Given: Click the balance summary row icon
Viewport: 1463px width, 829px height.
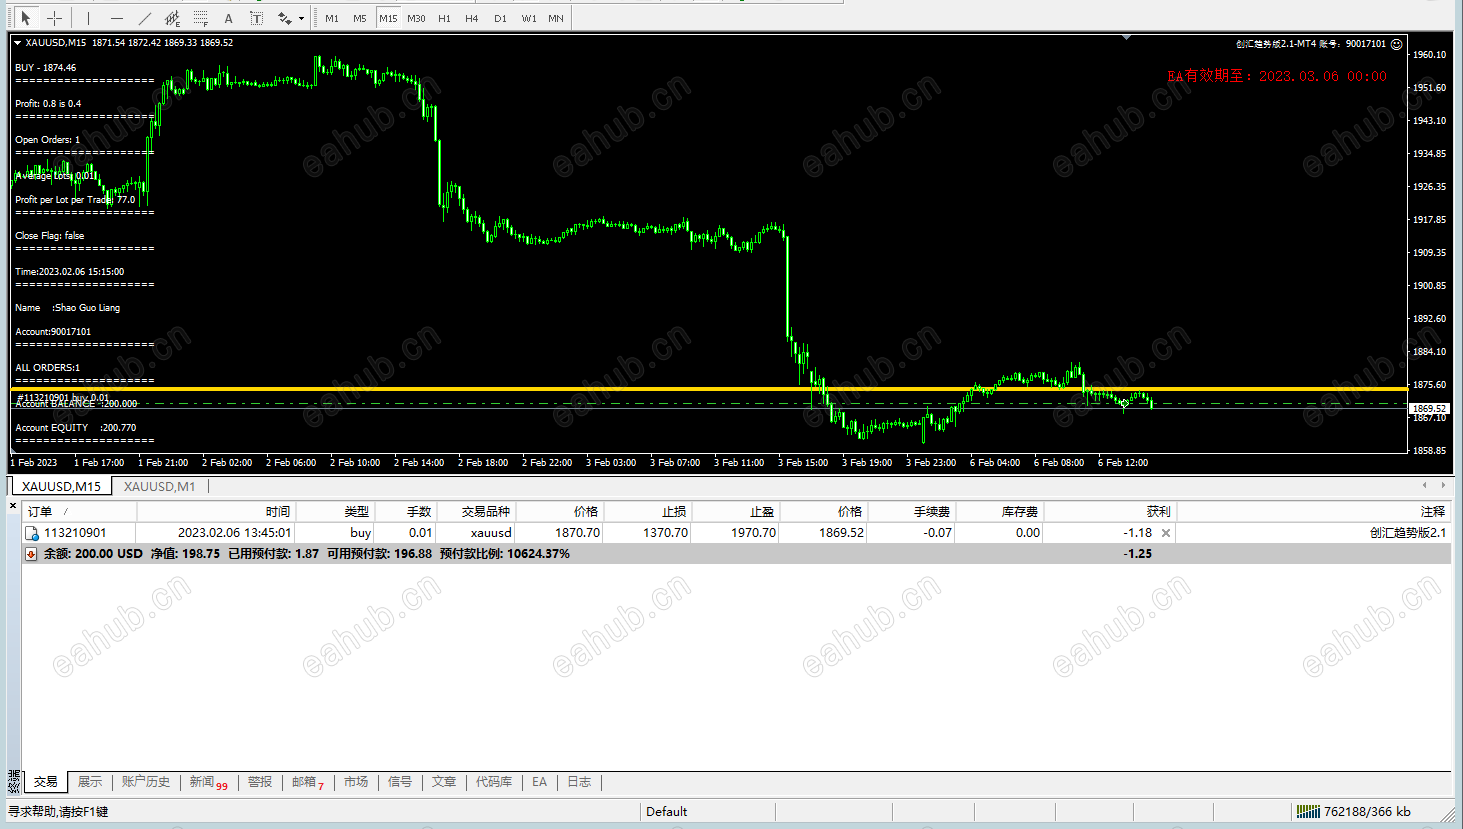Looking at the screenshot, I should (x=31, y=554).
